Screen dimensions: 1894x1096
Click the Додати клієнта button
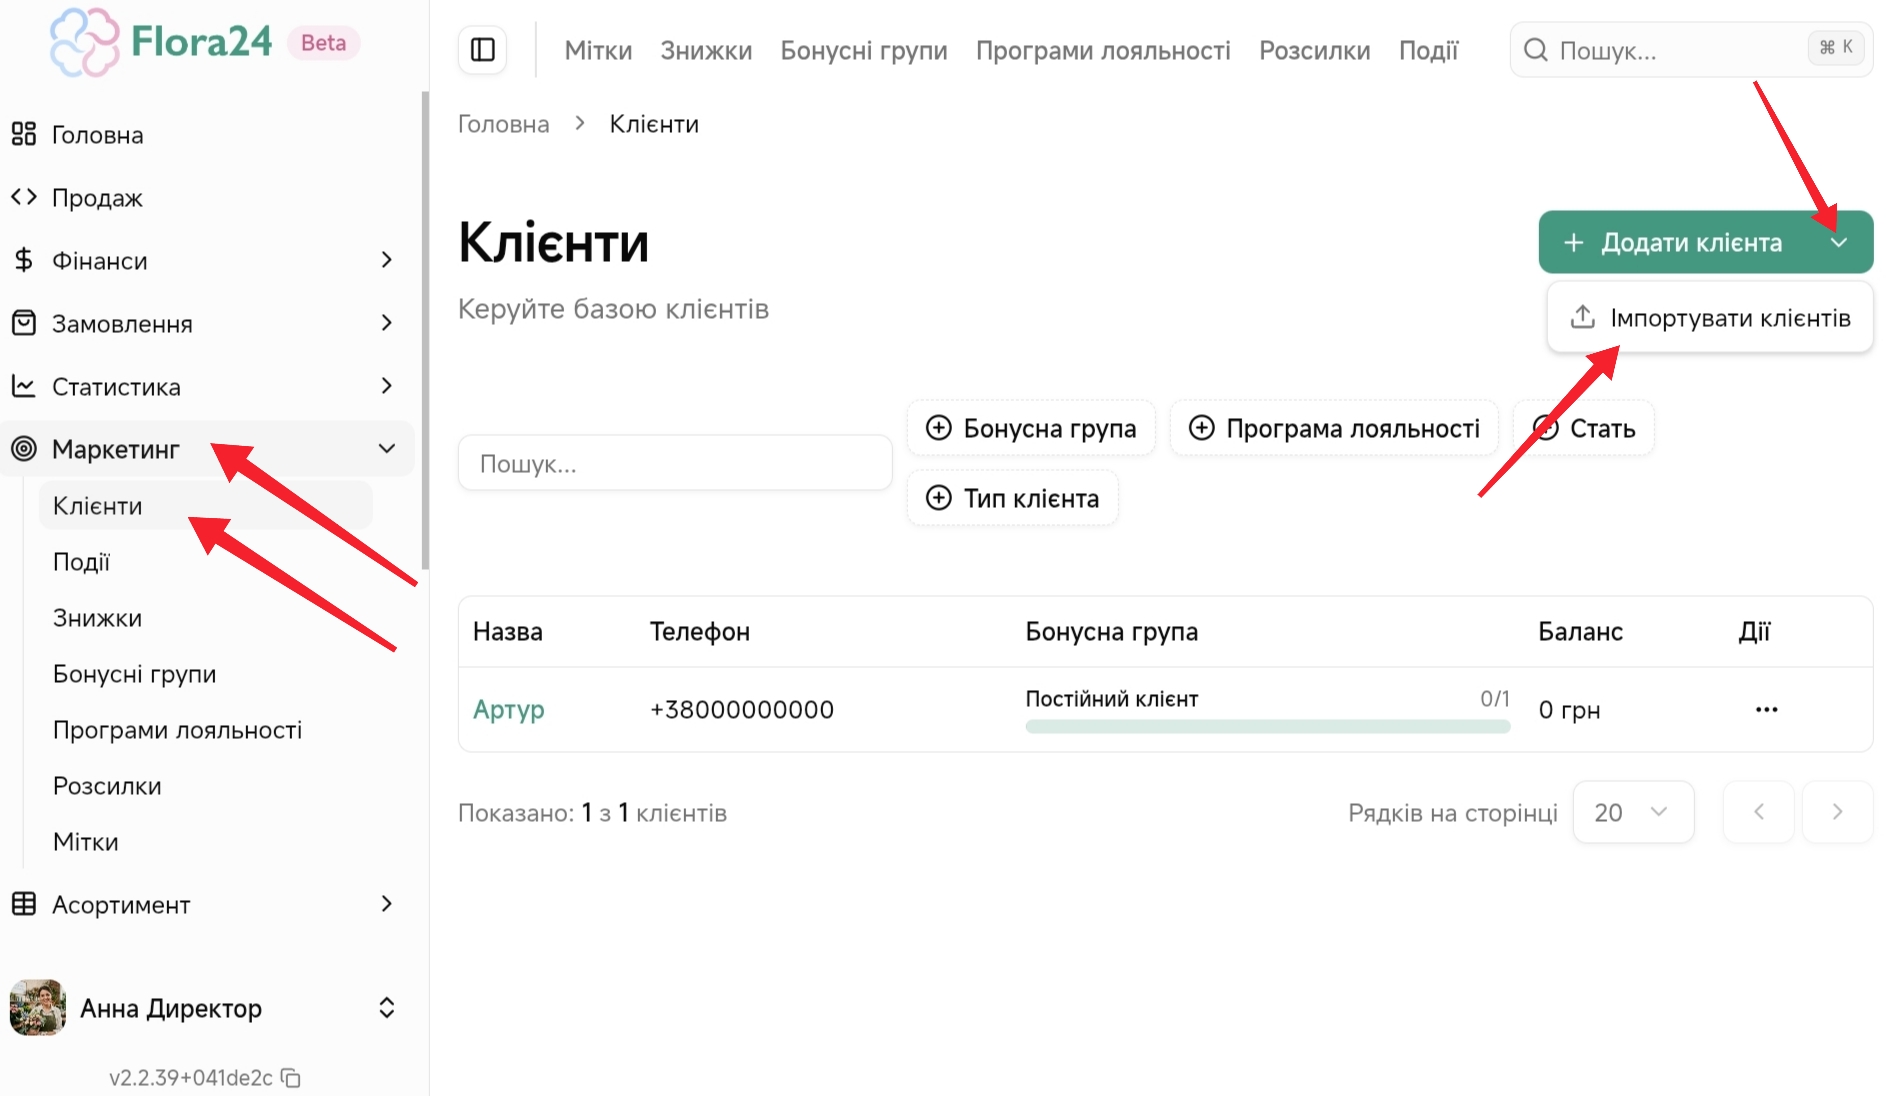1675,242
